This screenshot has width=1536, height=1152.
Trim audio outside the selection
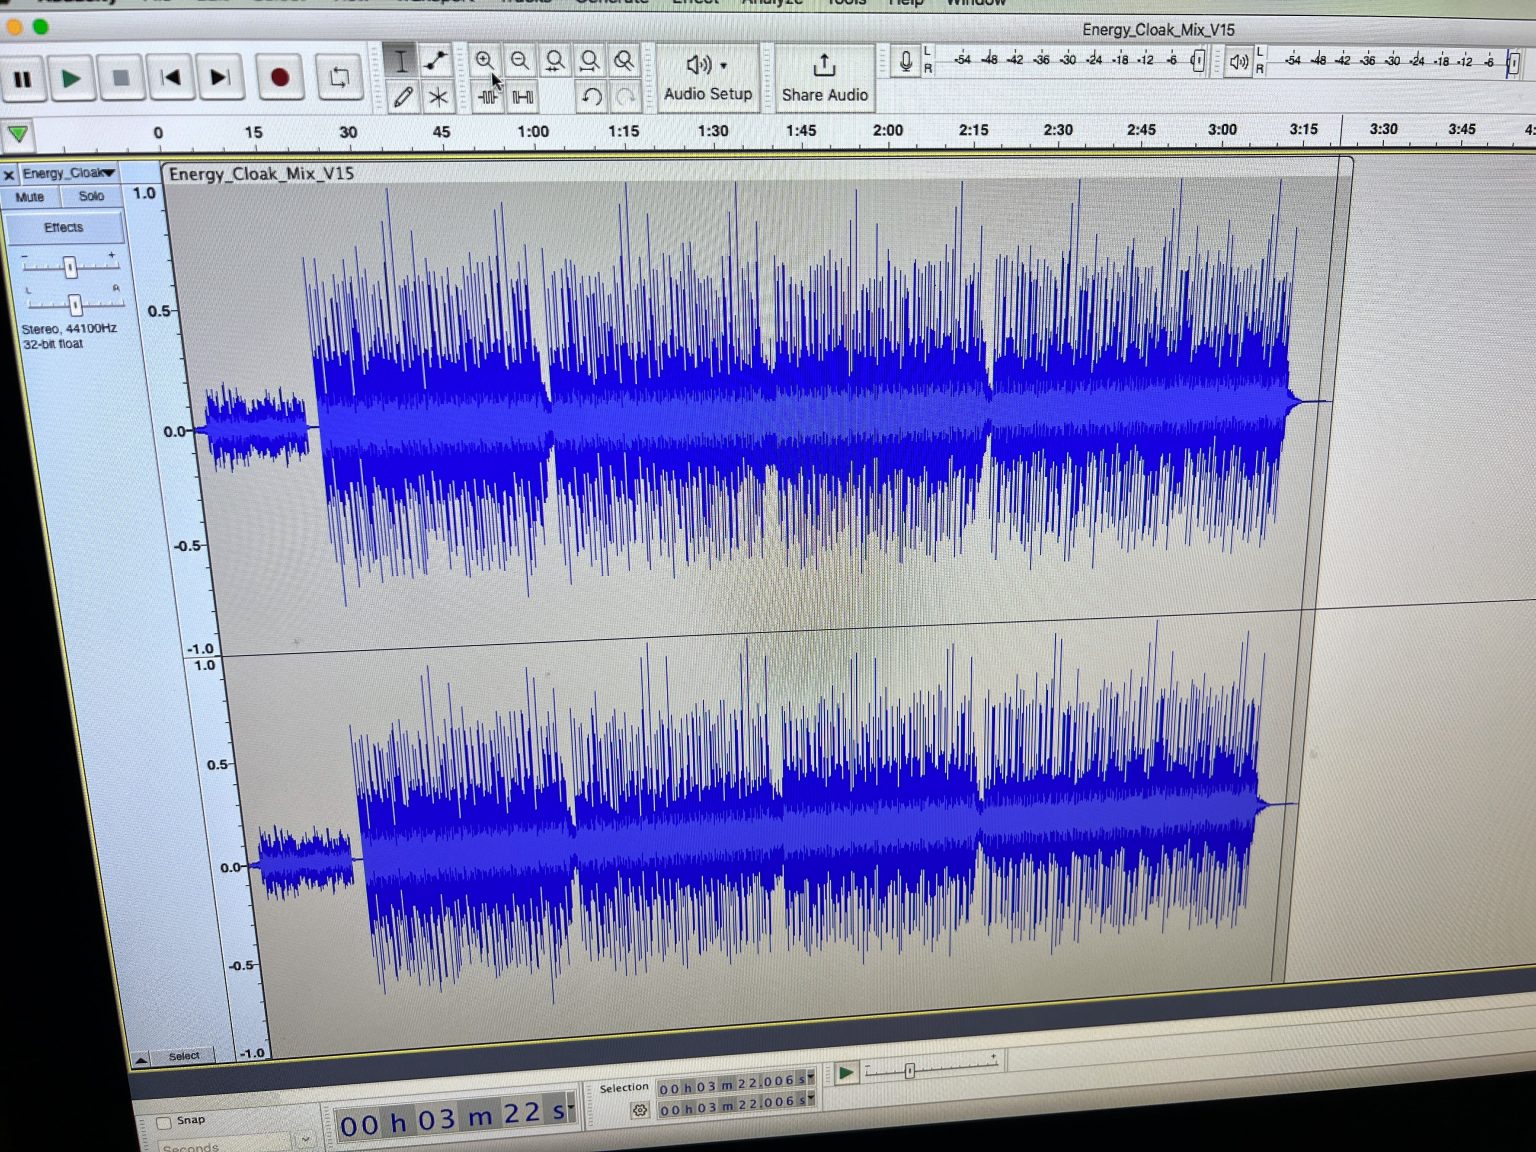tap(489, 98)
